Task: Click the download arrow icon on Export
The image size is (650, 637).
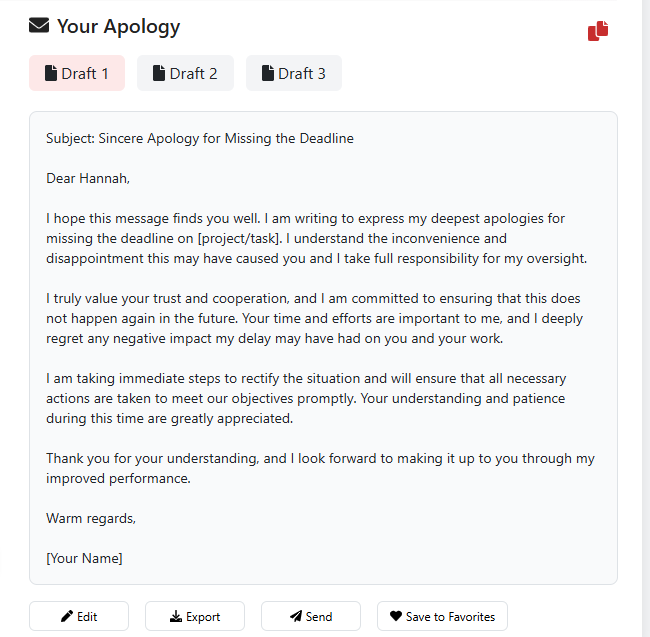Action: (176, 616)
